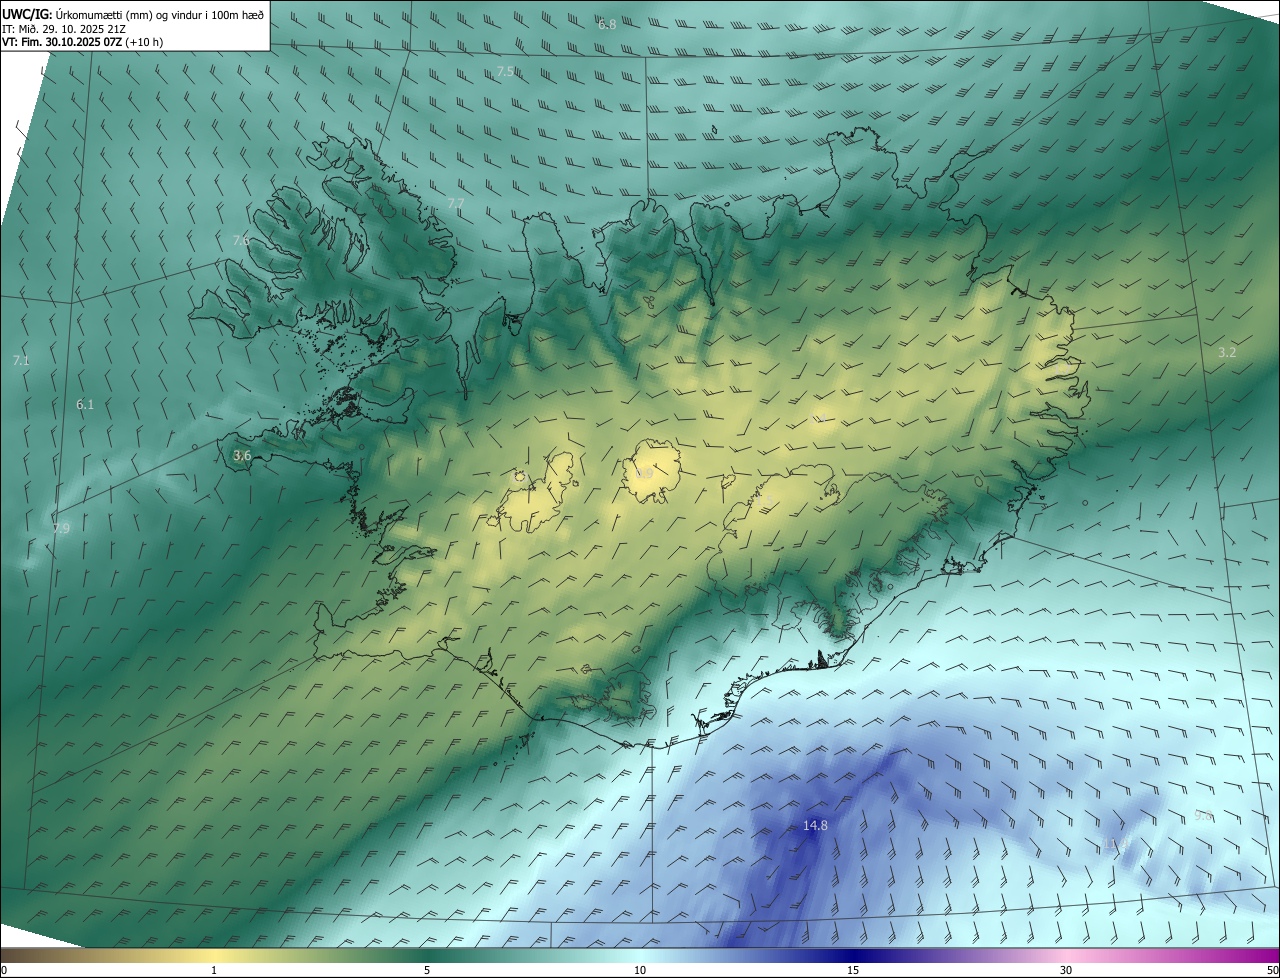Click the 5 tick label on the colour scale
This screenshot has width=1280, height=978.
click(427, 970)
